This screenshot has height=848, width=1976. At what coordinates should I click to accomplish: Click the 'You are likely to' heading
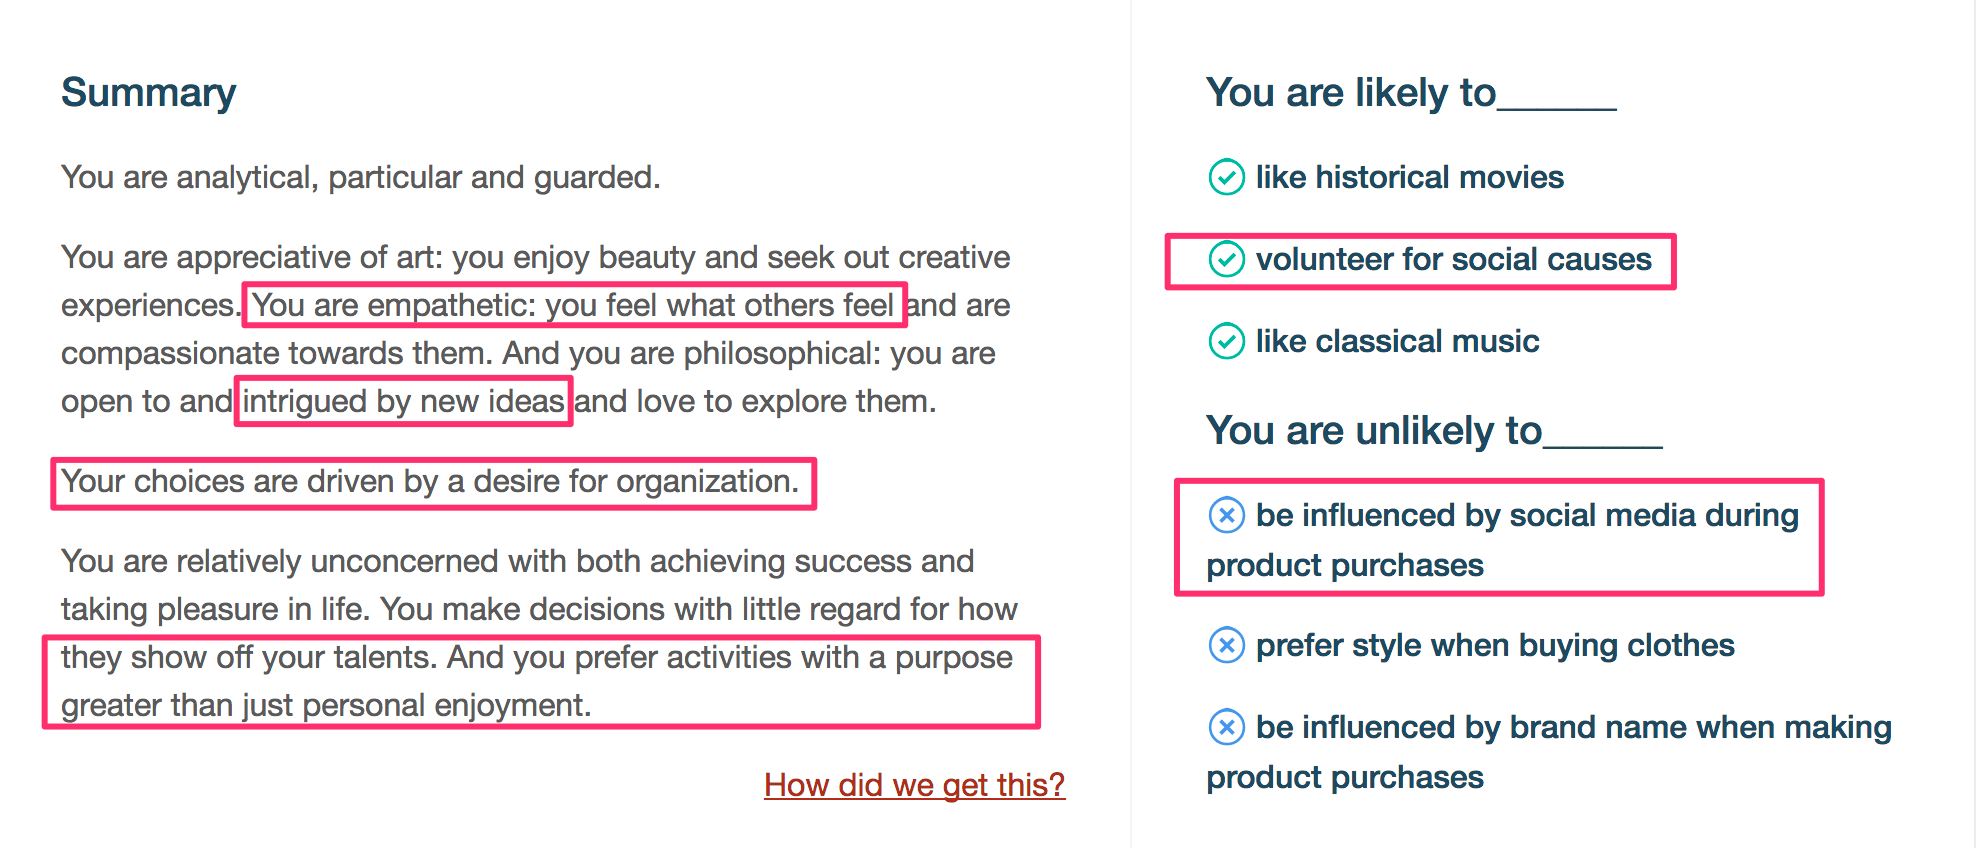point(1411,93)
